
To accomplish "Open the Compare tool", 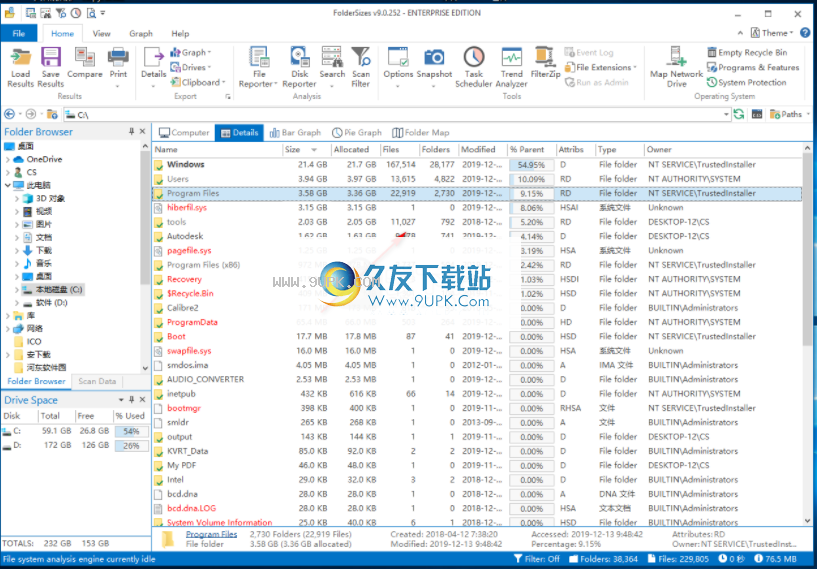I will coord(84,64).
